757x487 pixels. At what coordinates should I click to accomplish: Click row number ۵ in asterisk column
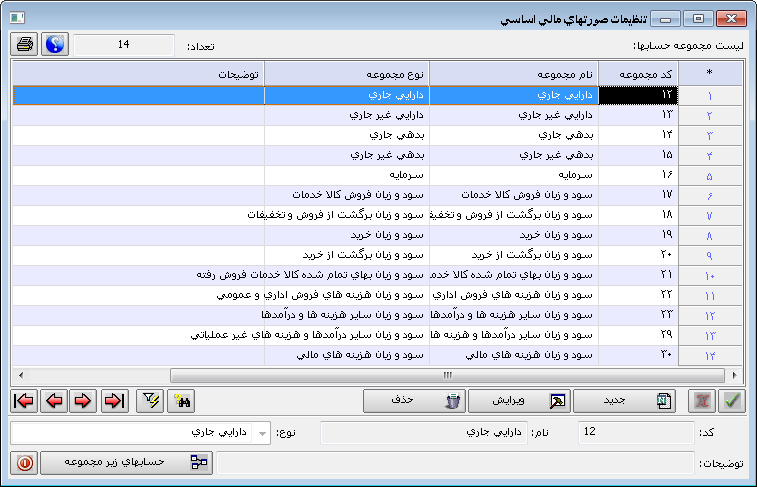pyautogui.click(x=710, y=176)
